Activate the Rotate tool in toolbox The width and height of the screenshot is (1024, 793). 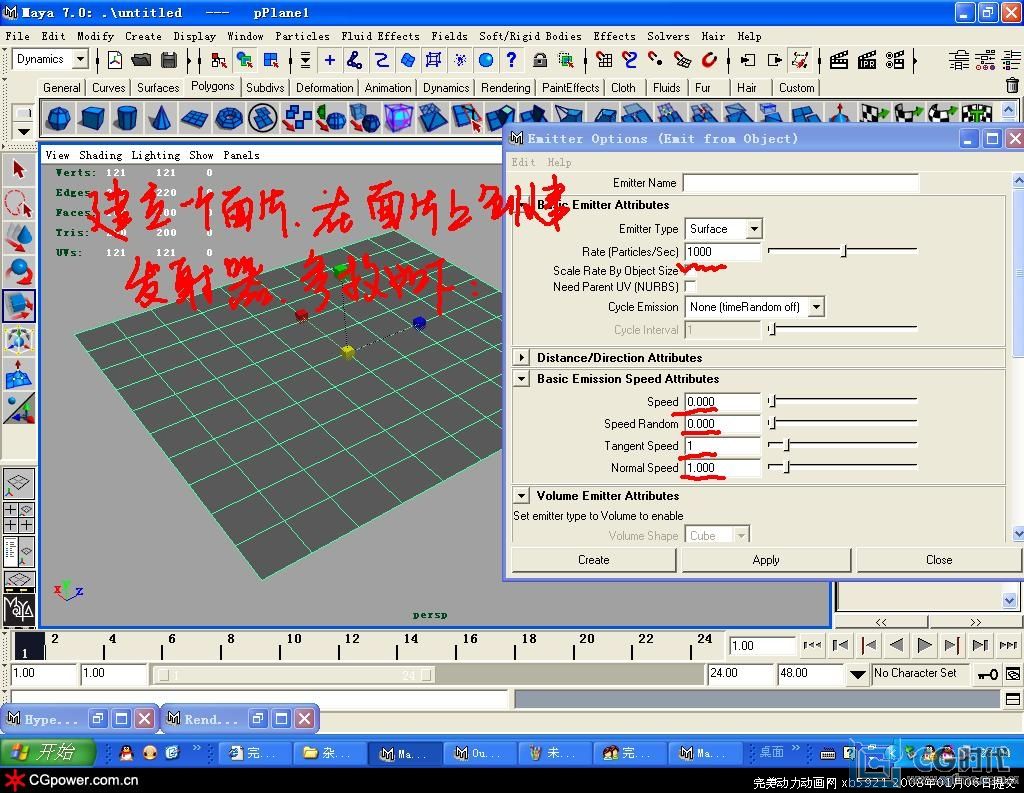19,272
